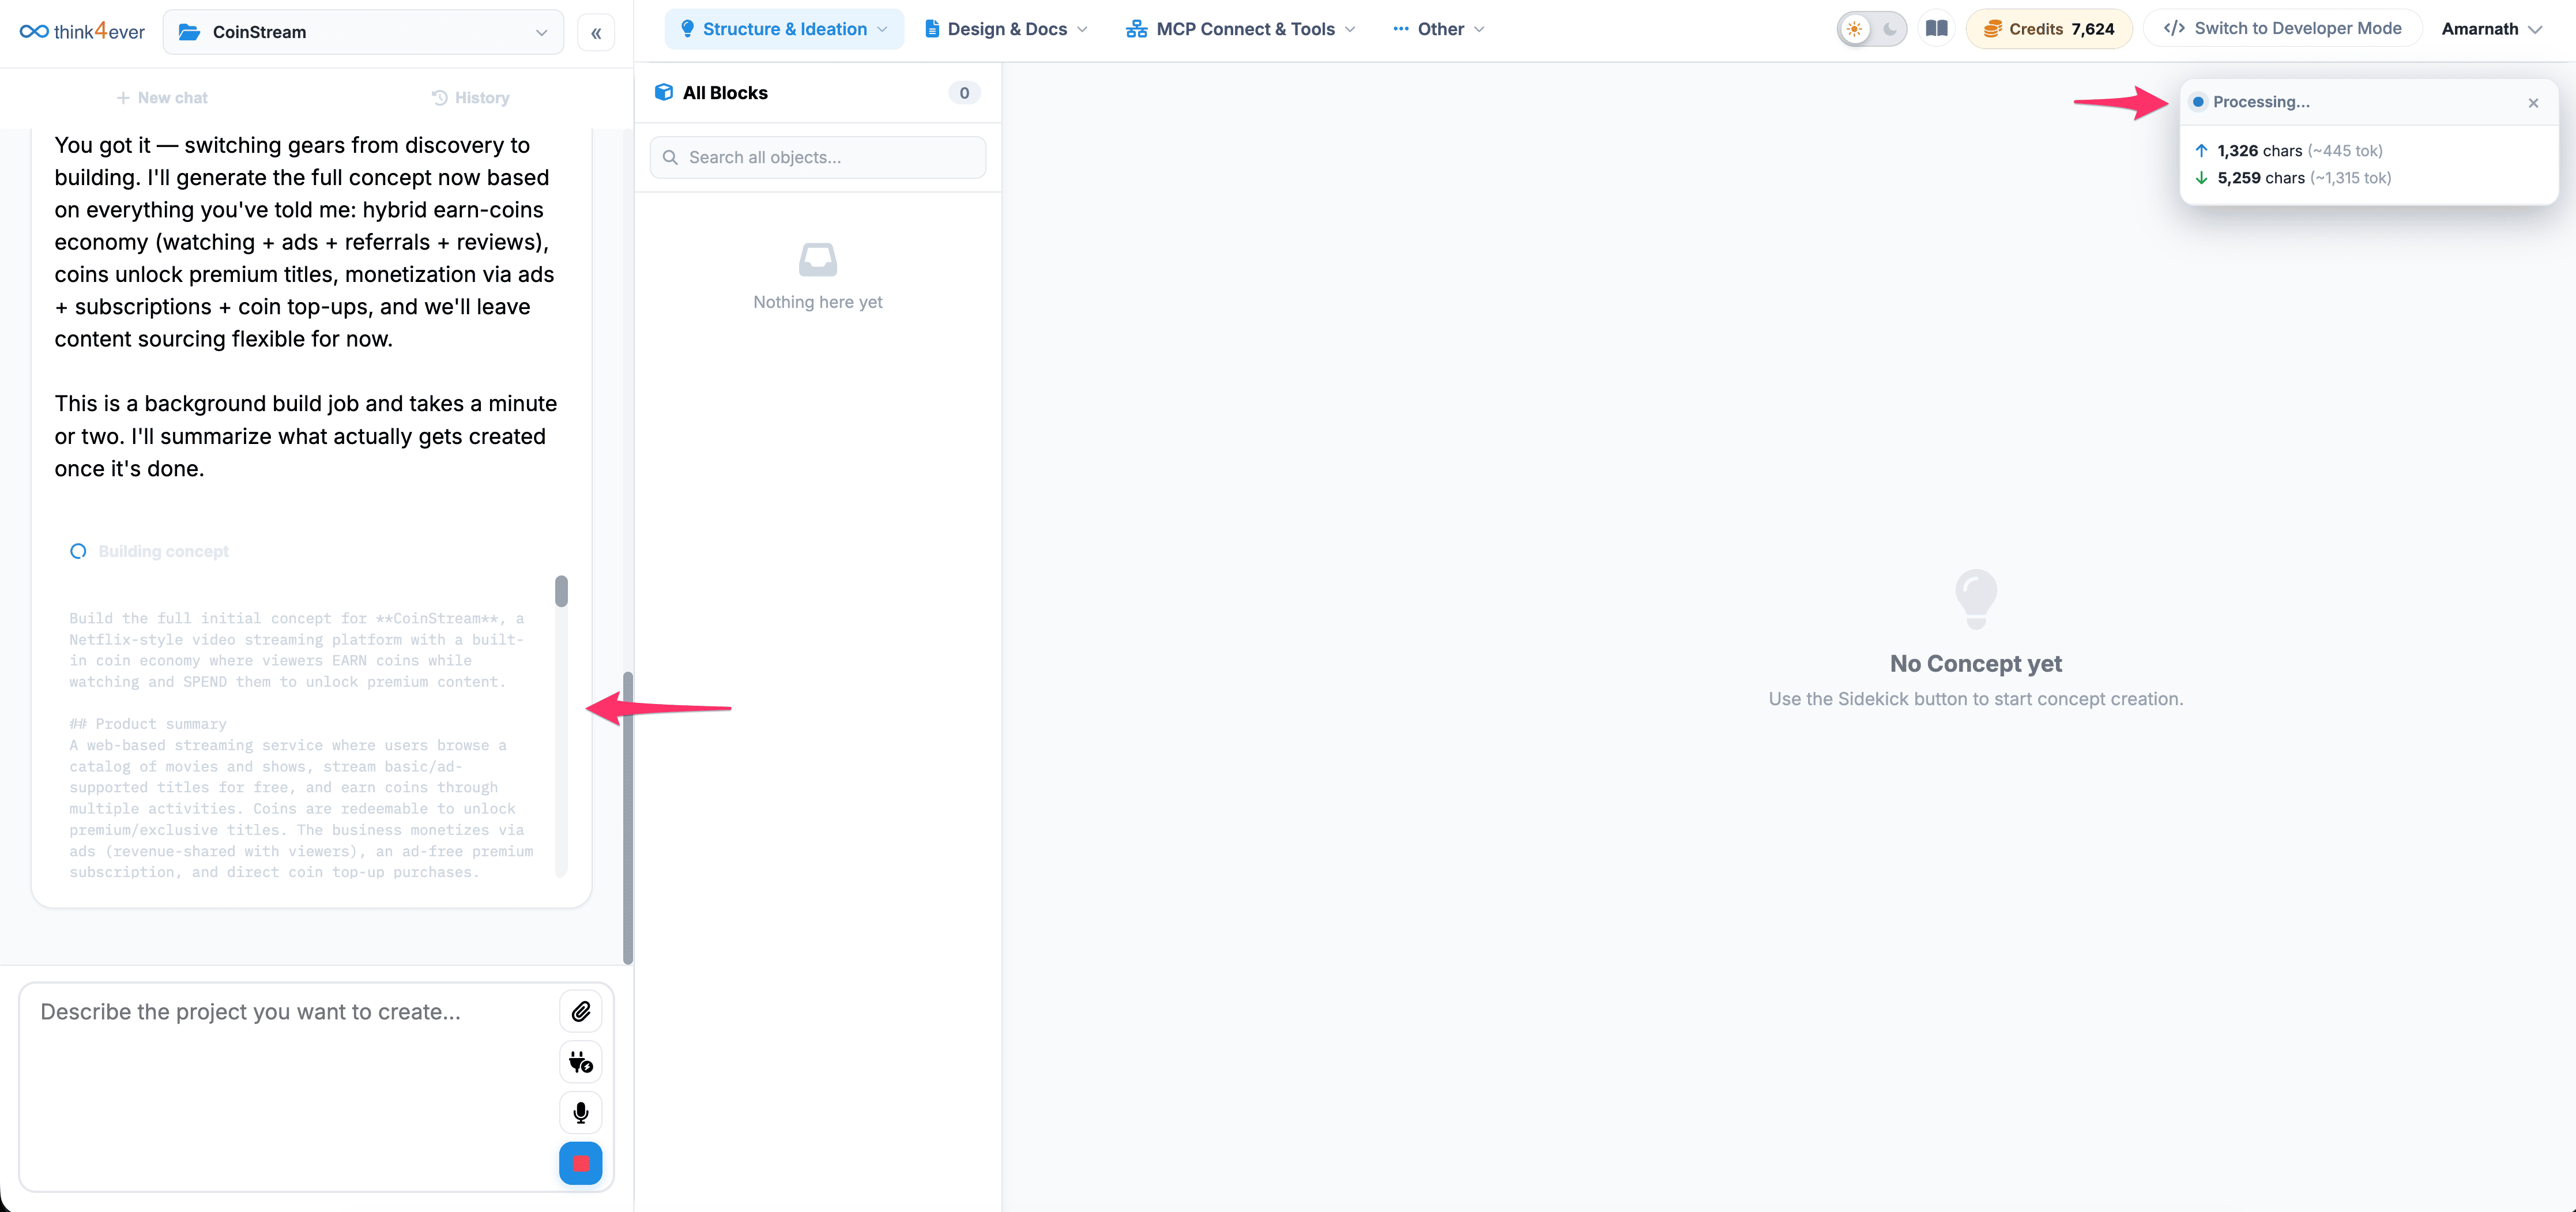Viewport: 2576px width, 1212px height.
Task: Click the plug connector icon in chat input
Action: pos(580,1062)
